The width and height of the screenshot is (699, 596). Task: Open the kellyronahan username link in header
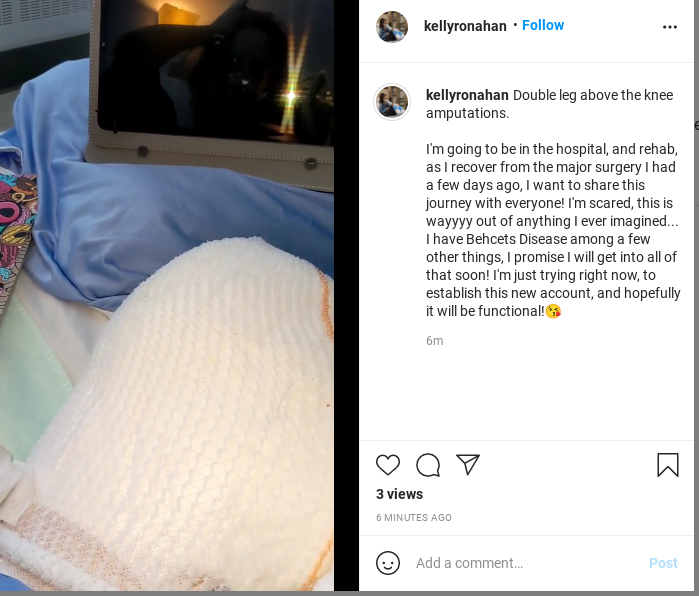[465, 26]
